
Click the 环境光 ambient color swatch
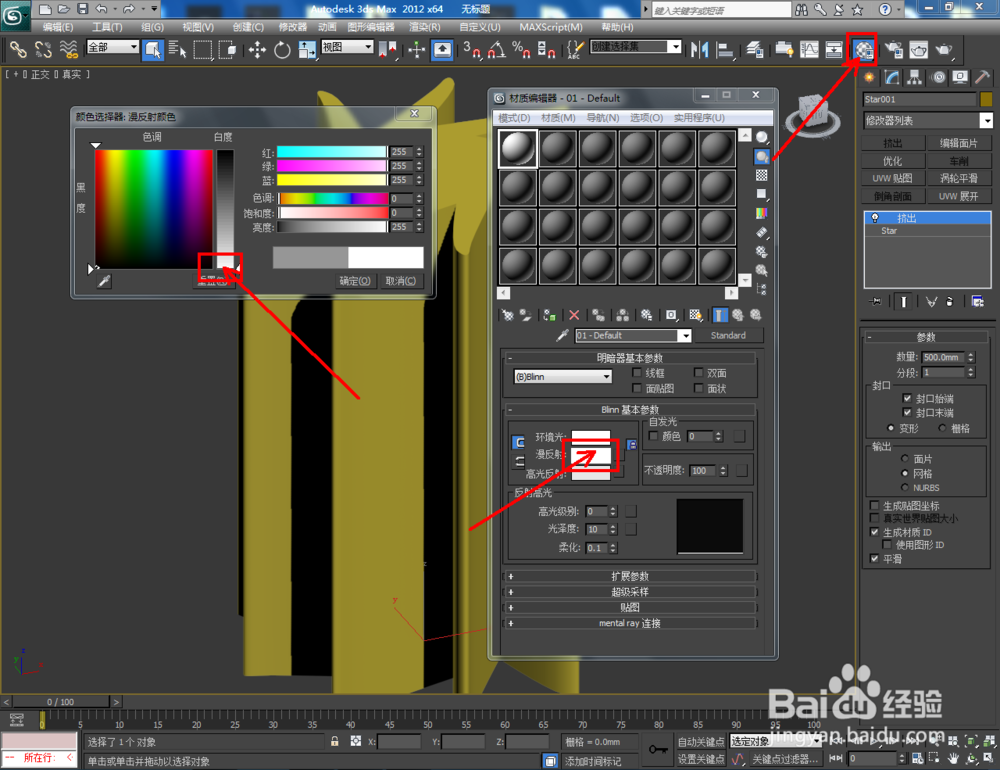click(x=591, y=437)
